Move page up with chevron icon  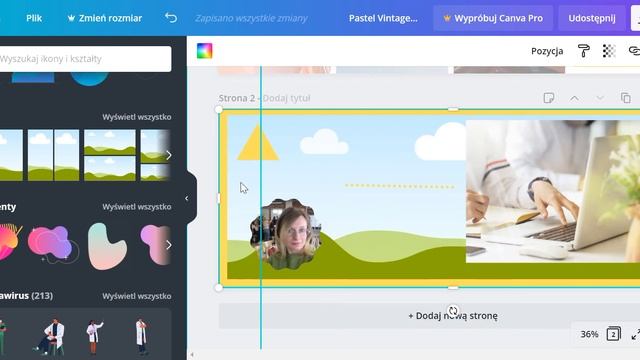tap(574, 98)
